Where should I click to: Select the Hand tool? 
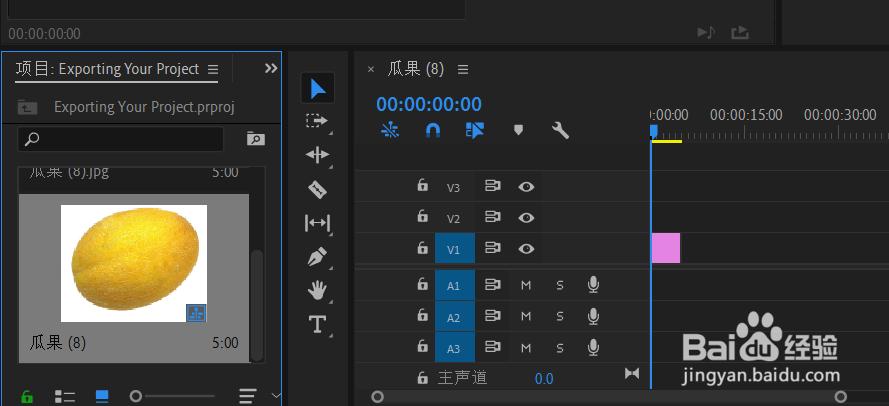(318, 290)
